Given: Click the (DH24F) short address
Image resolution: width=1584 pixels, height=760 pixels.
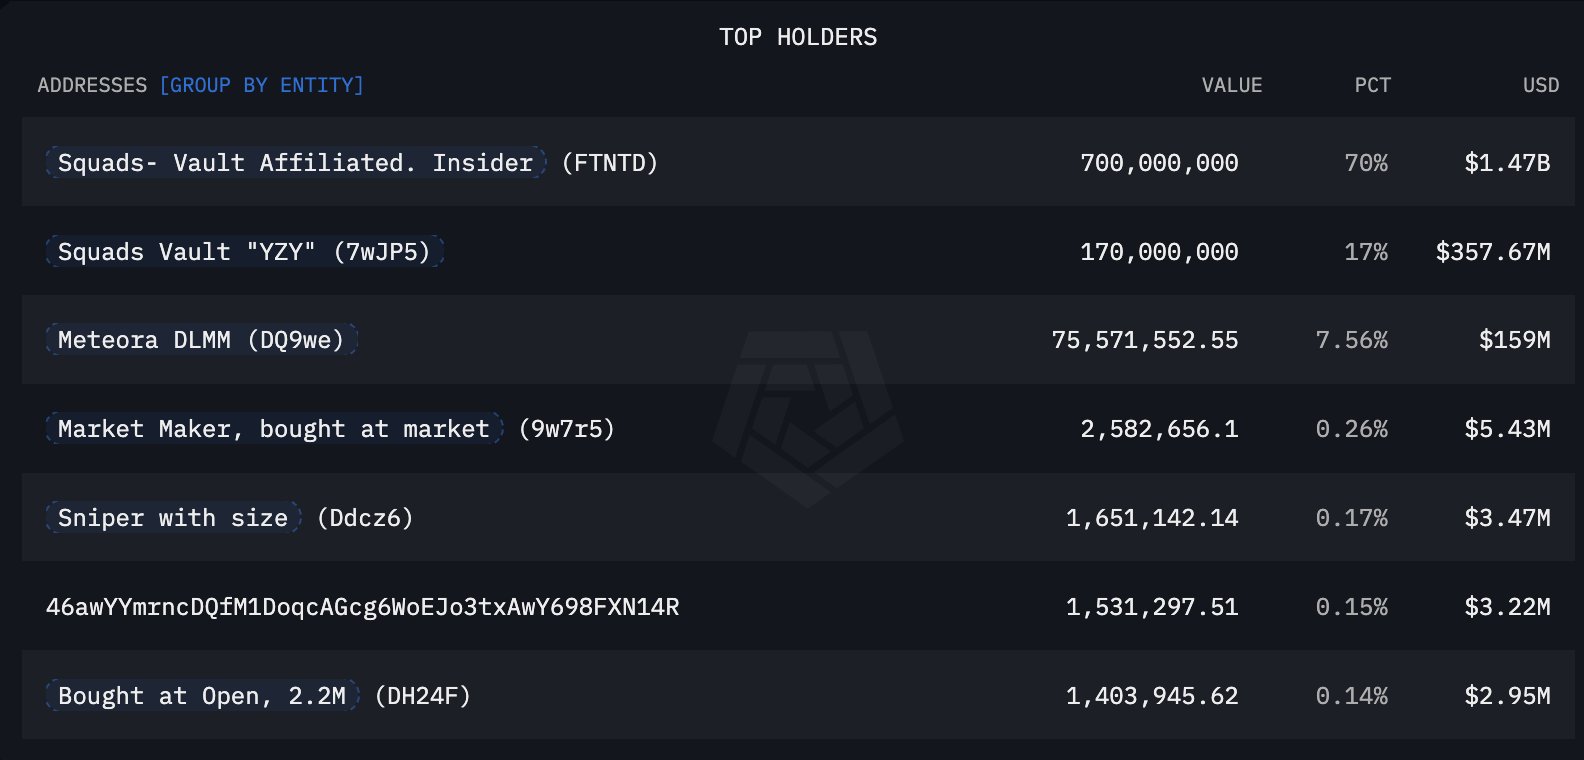Looking at the screenshot, I should coord(422,696).
